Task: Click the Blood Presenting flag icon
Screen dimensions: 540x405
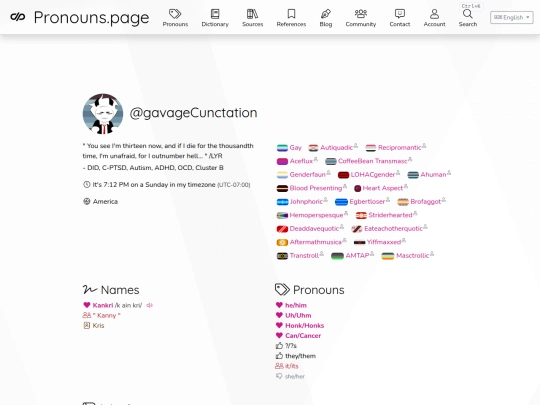Action: (282, 188)
